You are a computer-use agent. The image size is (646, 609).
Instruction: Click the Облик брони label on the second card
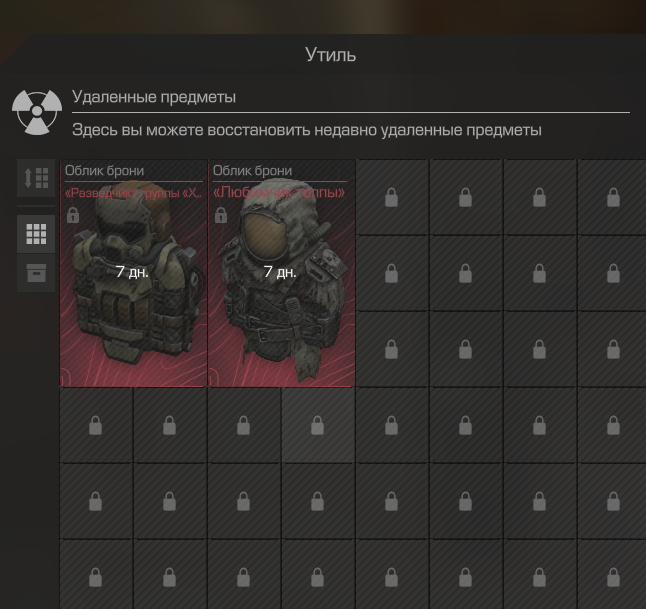click(x=252, y=171)
